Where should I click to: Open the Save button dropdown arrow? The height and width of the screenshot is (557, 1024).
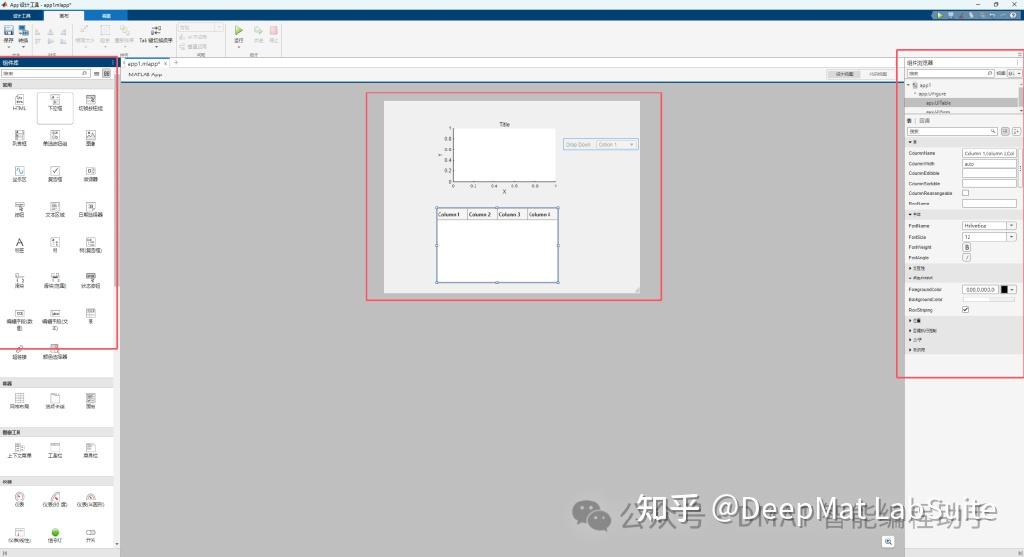coord(8,46)
